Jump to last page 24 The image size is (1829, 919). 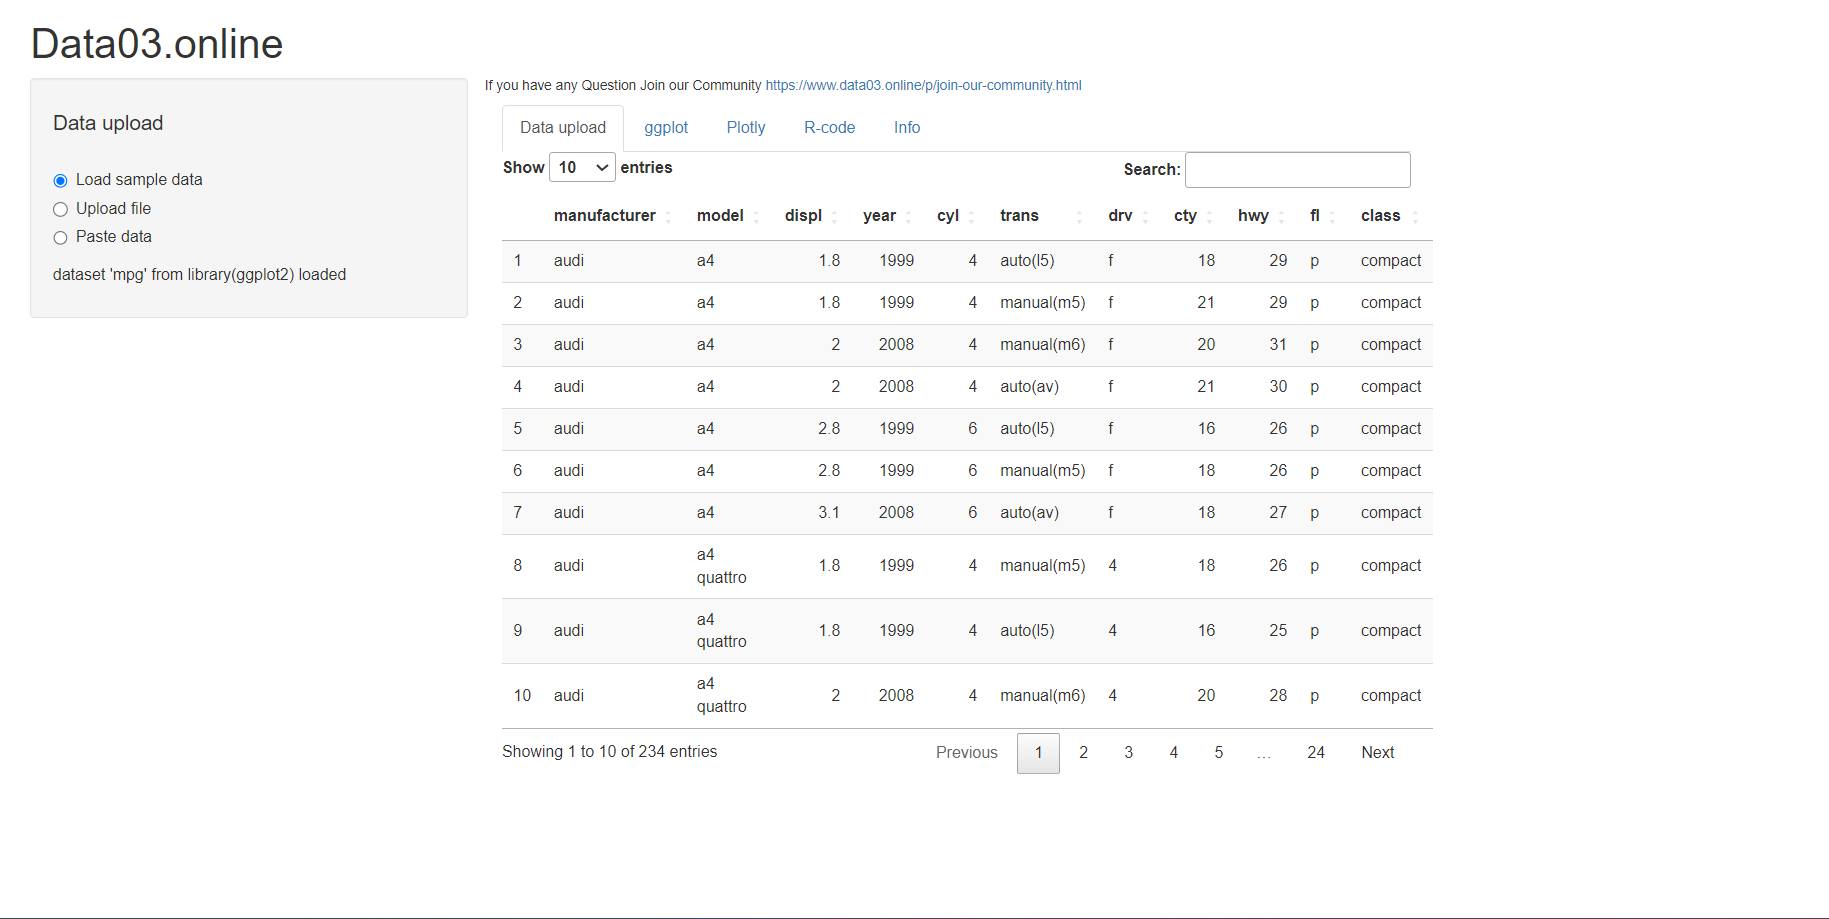tap(1316, 753)
